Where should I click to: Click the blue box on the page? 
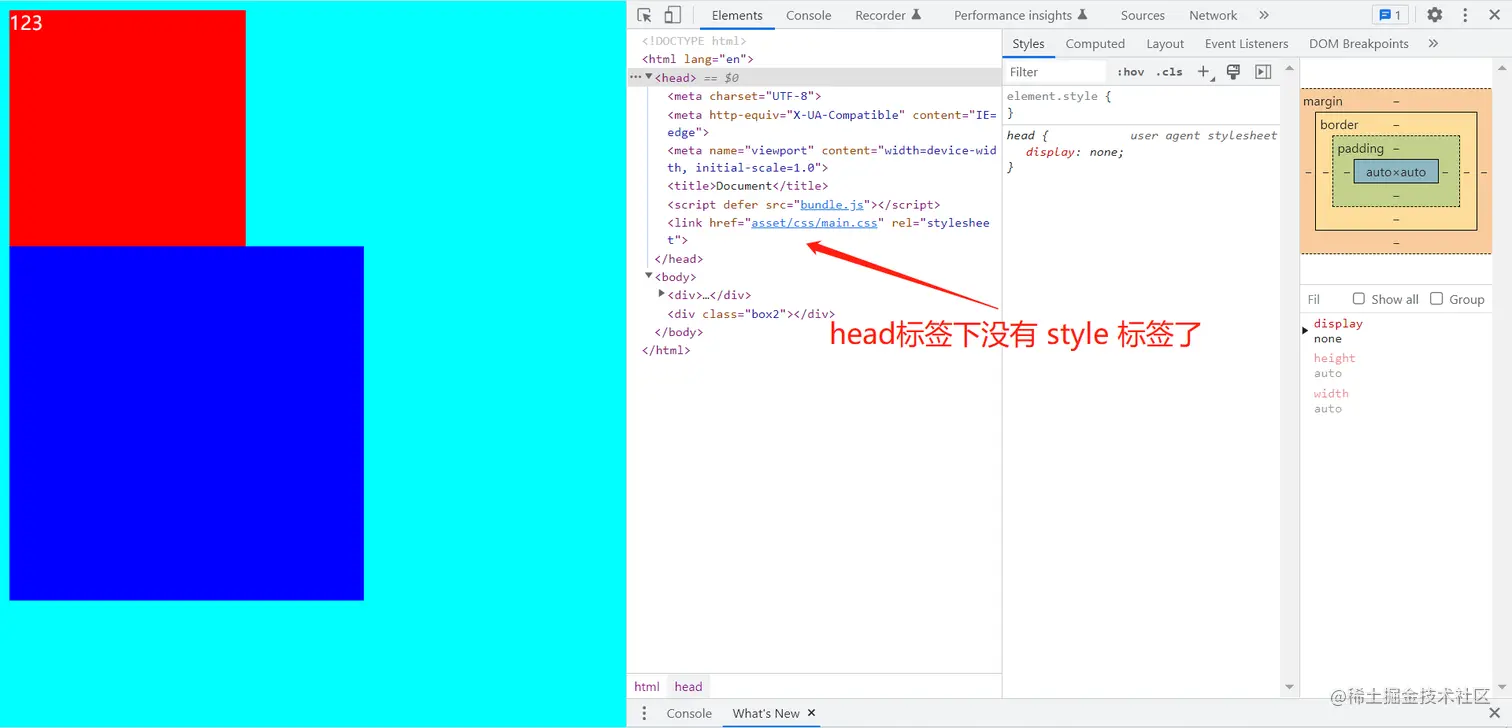coord(186,423)
